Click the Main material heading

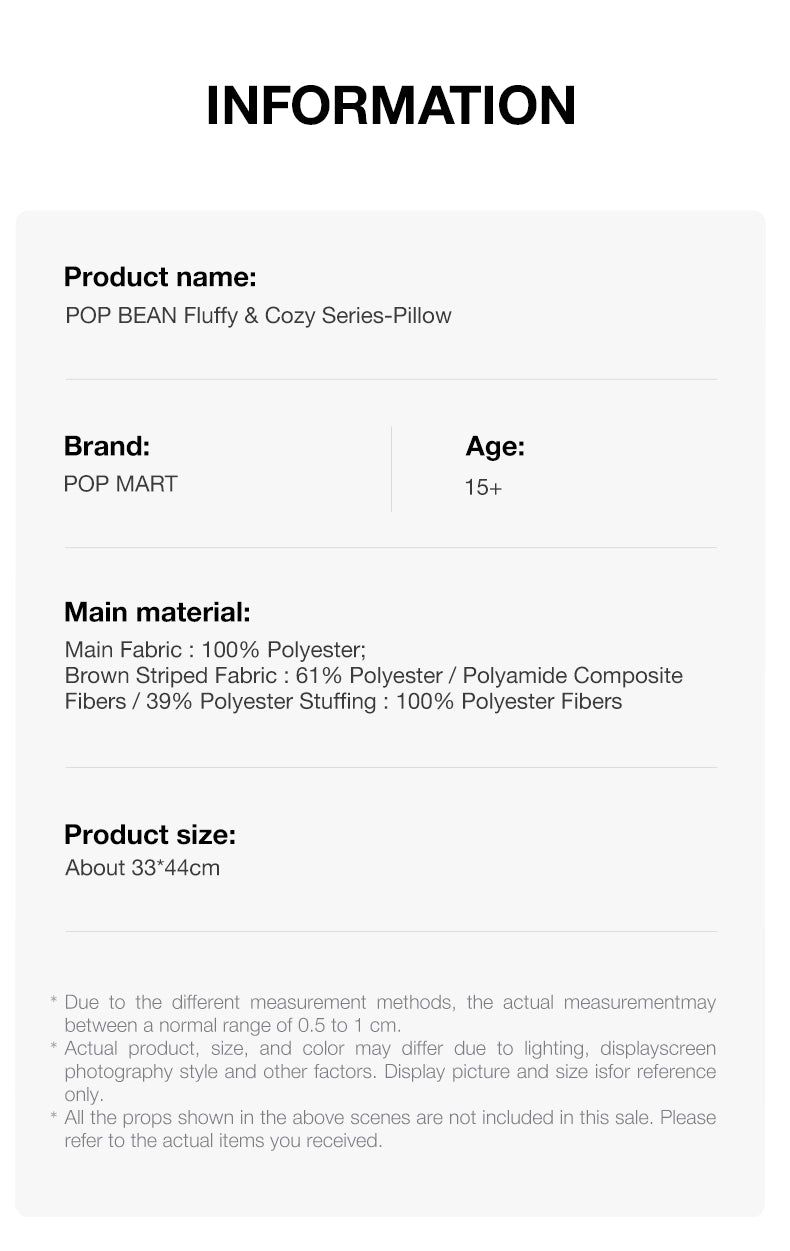pos(157,612)
